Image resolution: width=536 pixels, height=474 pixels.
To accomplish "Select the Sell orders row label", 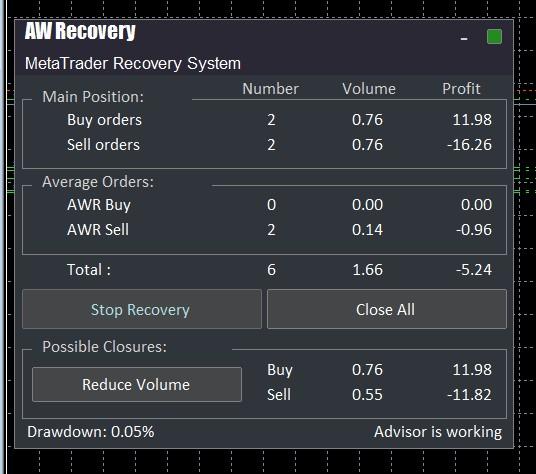I will tap(103, 145).
